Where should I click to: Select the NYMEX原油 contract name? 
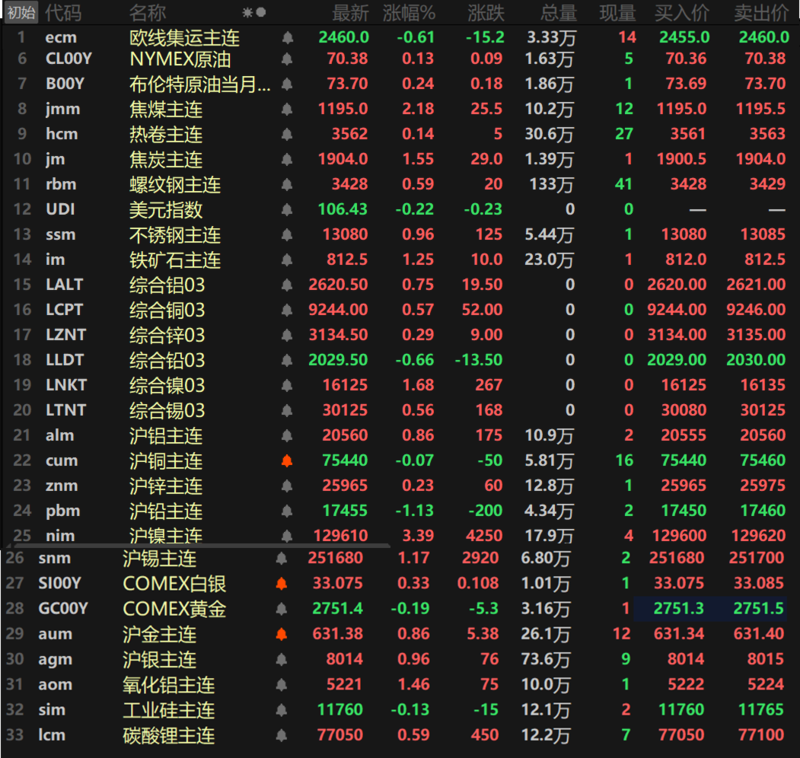click(x=180, y=59)
